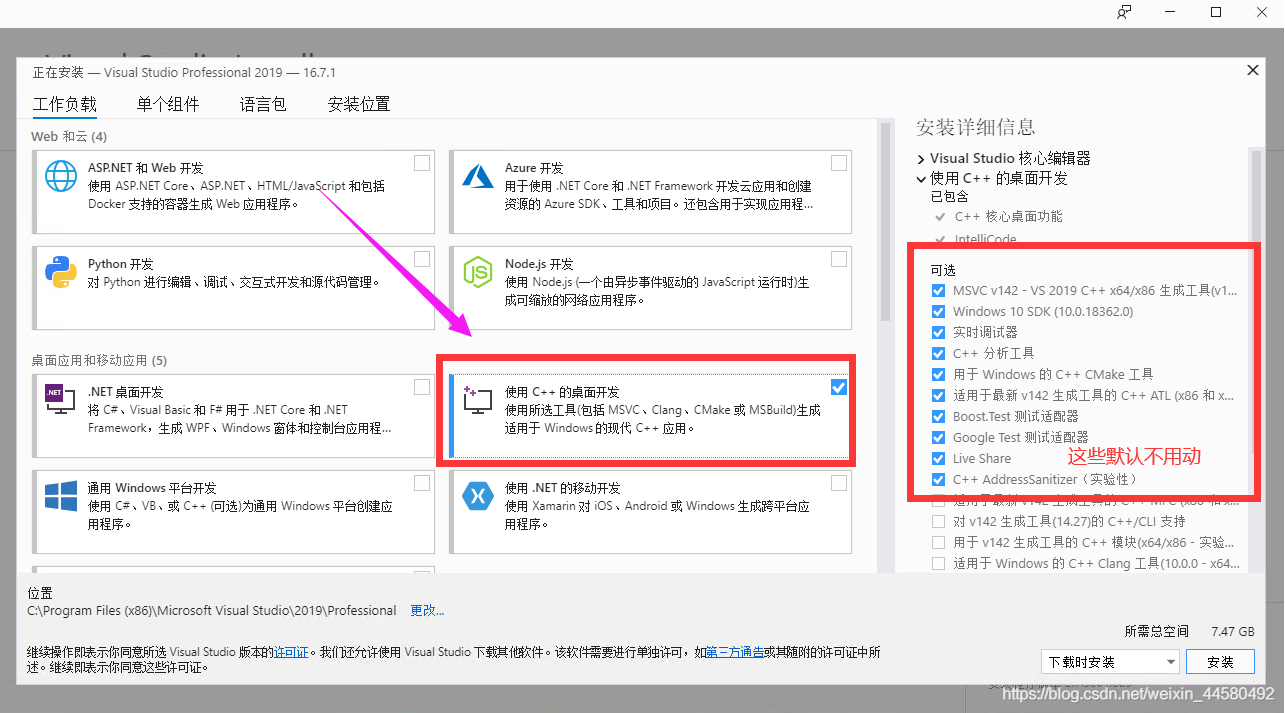Click the C++ 核心桌面功能 included item

tap(1009, 216)
